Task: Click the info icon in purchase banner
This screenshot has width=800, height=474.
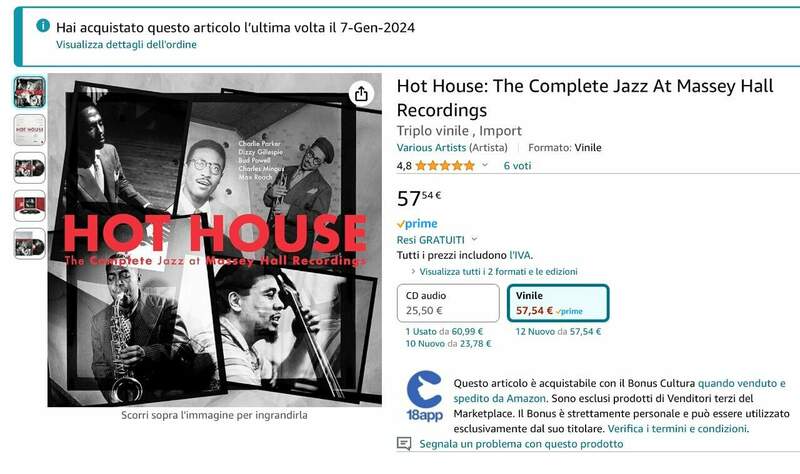Action: click(x=43, y=26)
